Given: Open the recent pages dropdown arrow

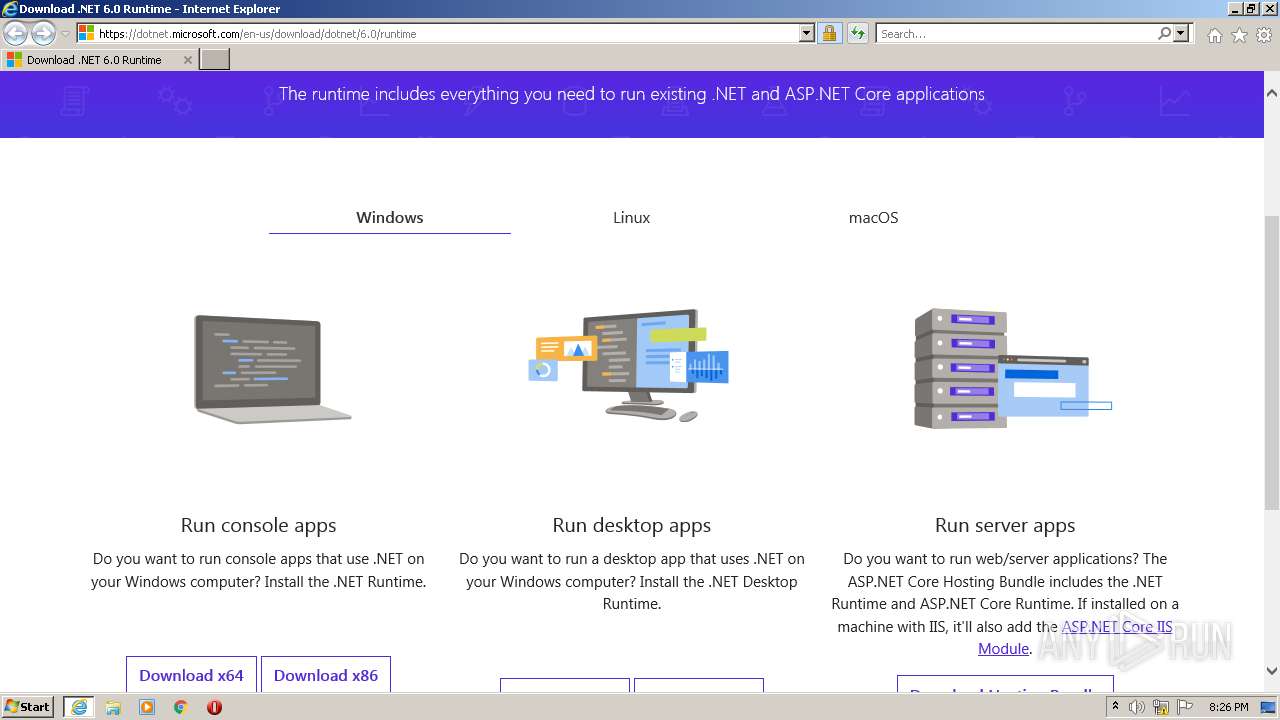Looking at the screenshot, I should tap(65, 34).
